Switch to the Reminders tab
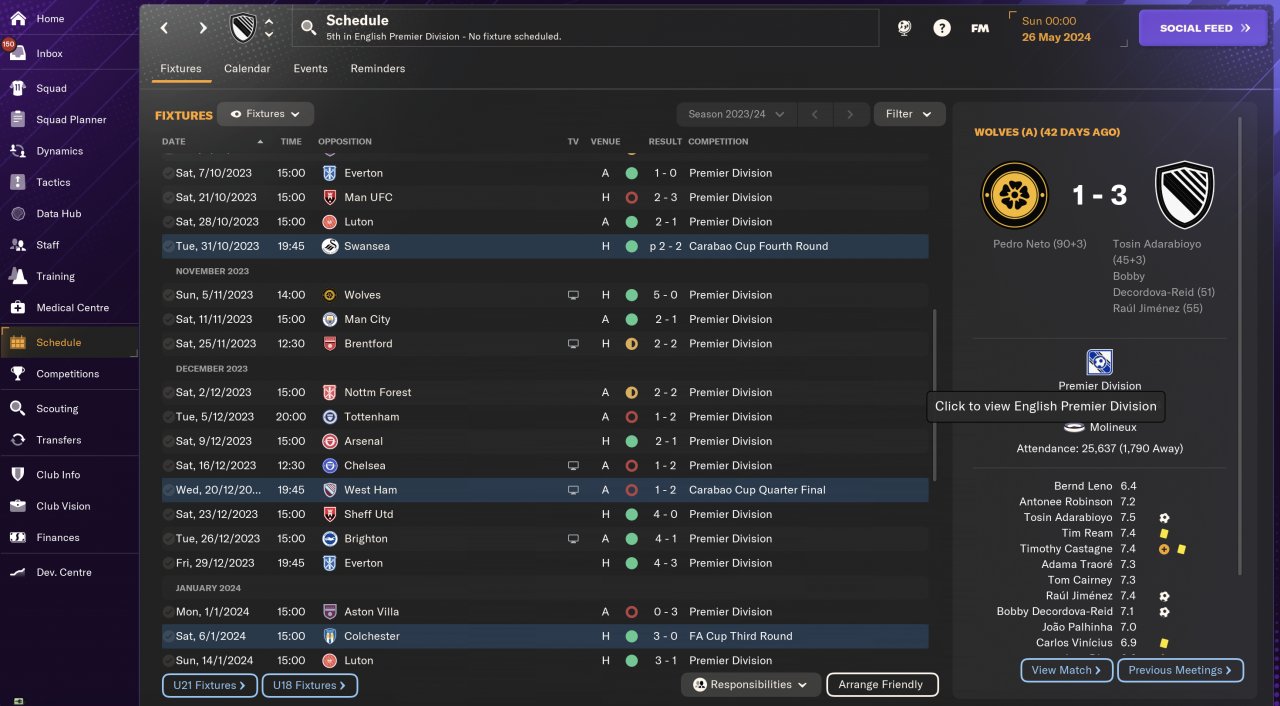This screenshot has width=1280, height=706. pyautogui.click(x=378, y=69)
